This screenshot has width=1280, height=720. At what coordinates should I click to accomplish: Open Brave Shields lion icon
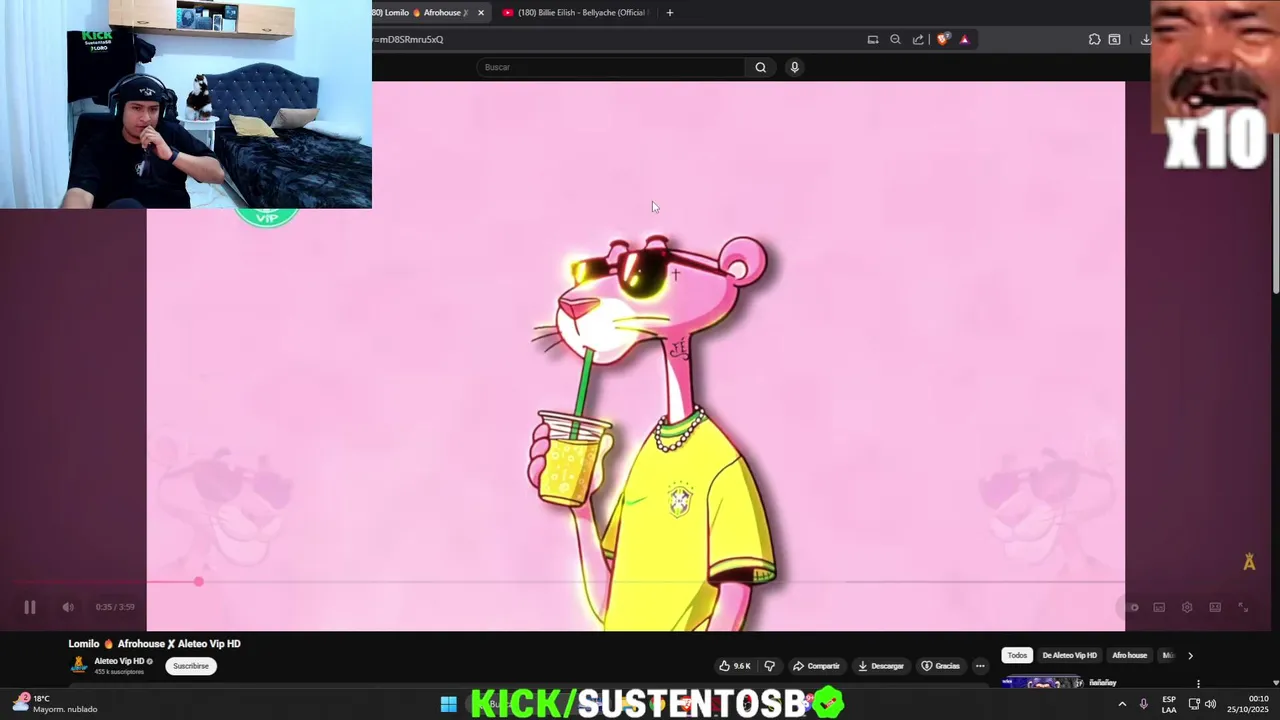(942, 39)
